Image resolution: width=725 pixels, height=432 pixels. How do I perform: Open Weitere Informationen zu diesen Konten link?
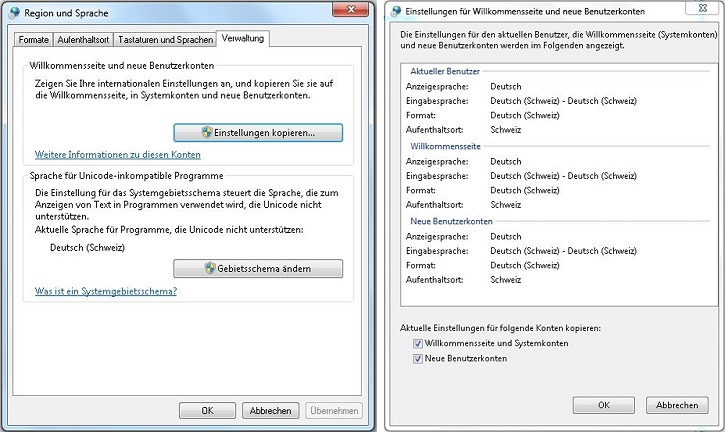118,155
